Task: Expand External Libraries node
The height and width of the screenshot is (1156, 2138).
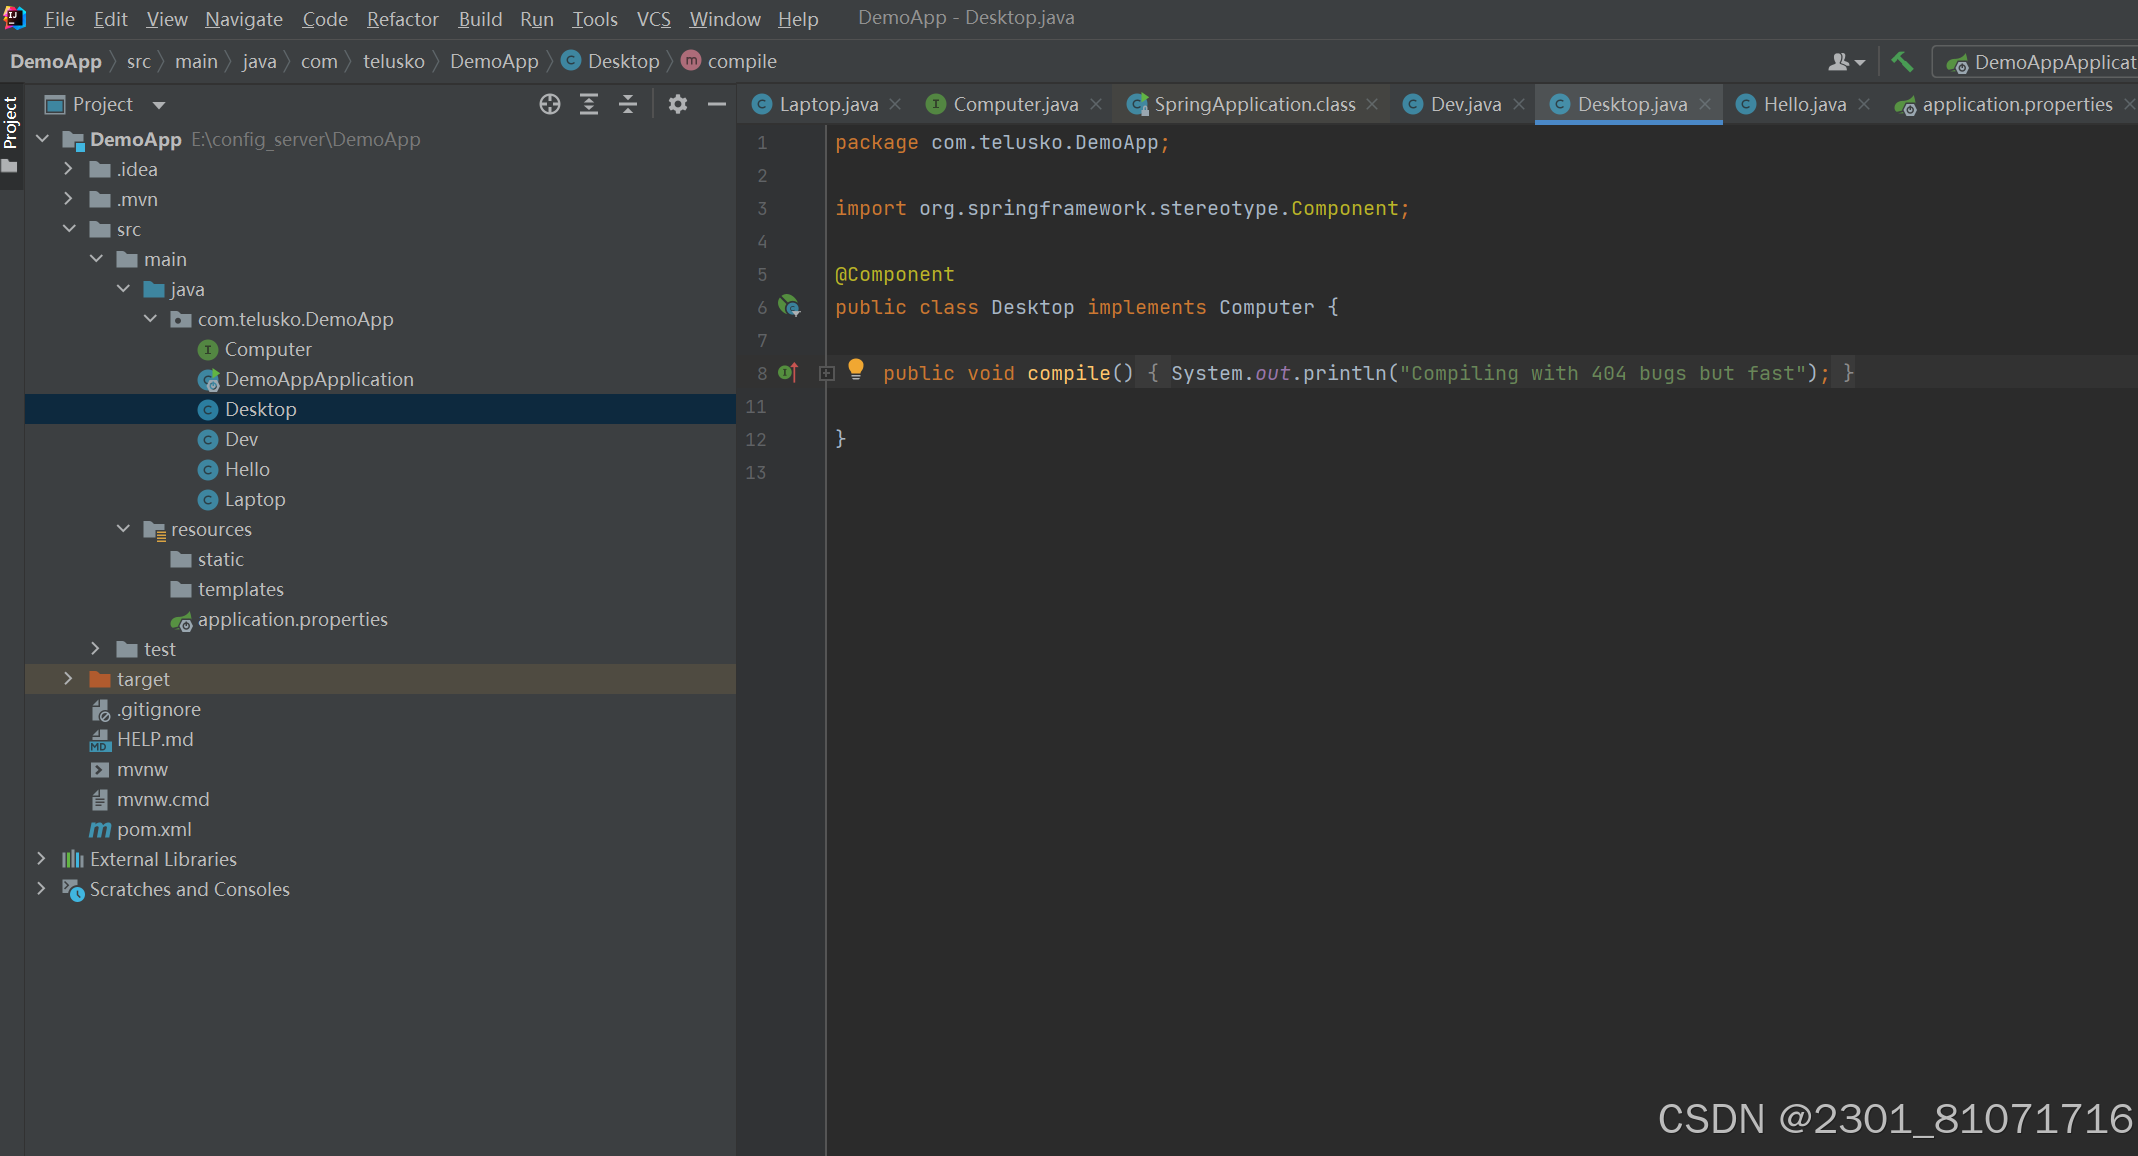Action: tap(41, 859)
